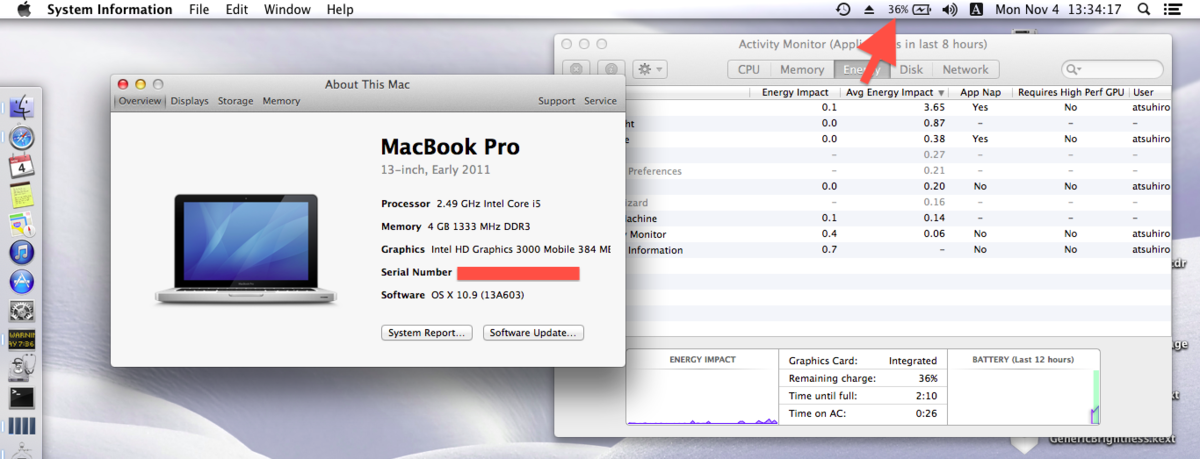Open the Edit menu
The height and width of the screenshot is (459, 1200).
(x=237, y=9)
